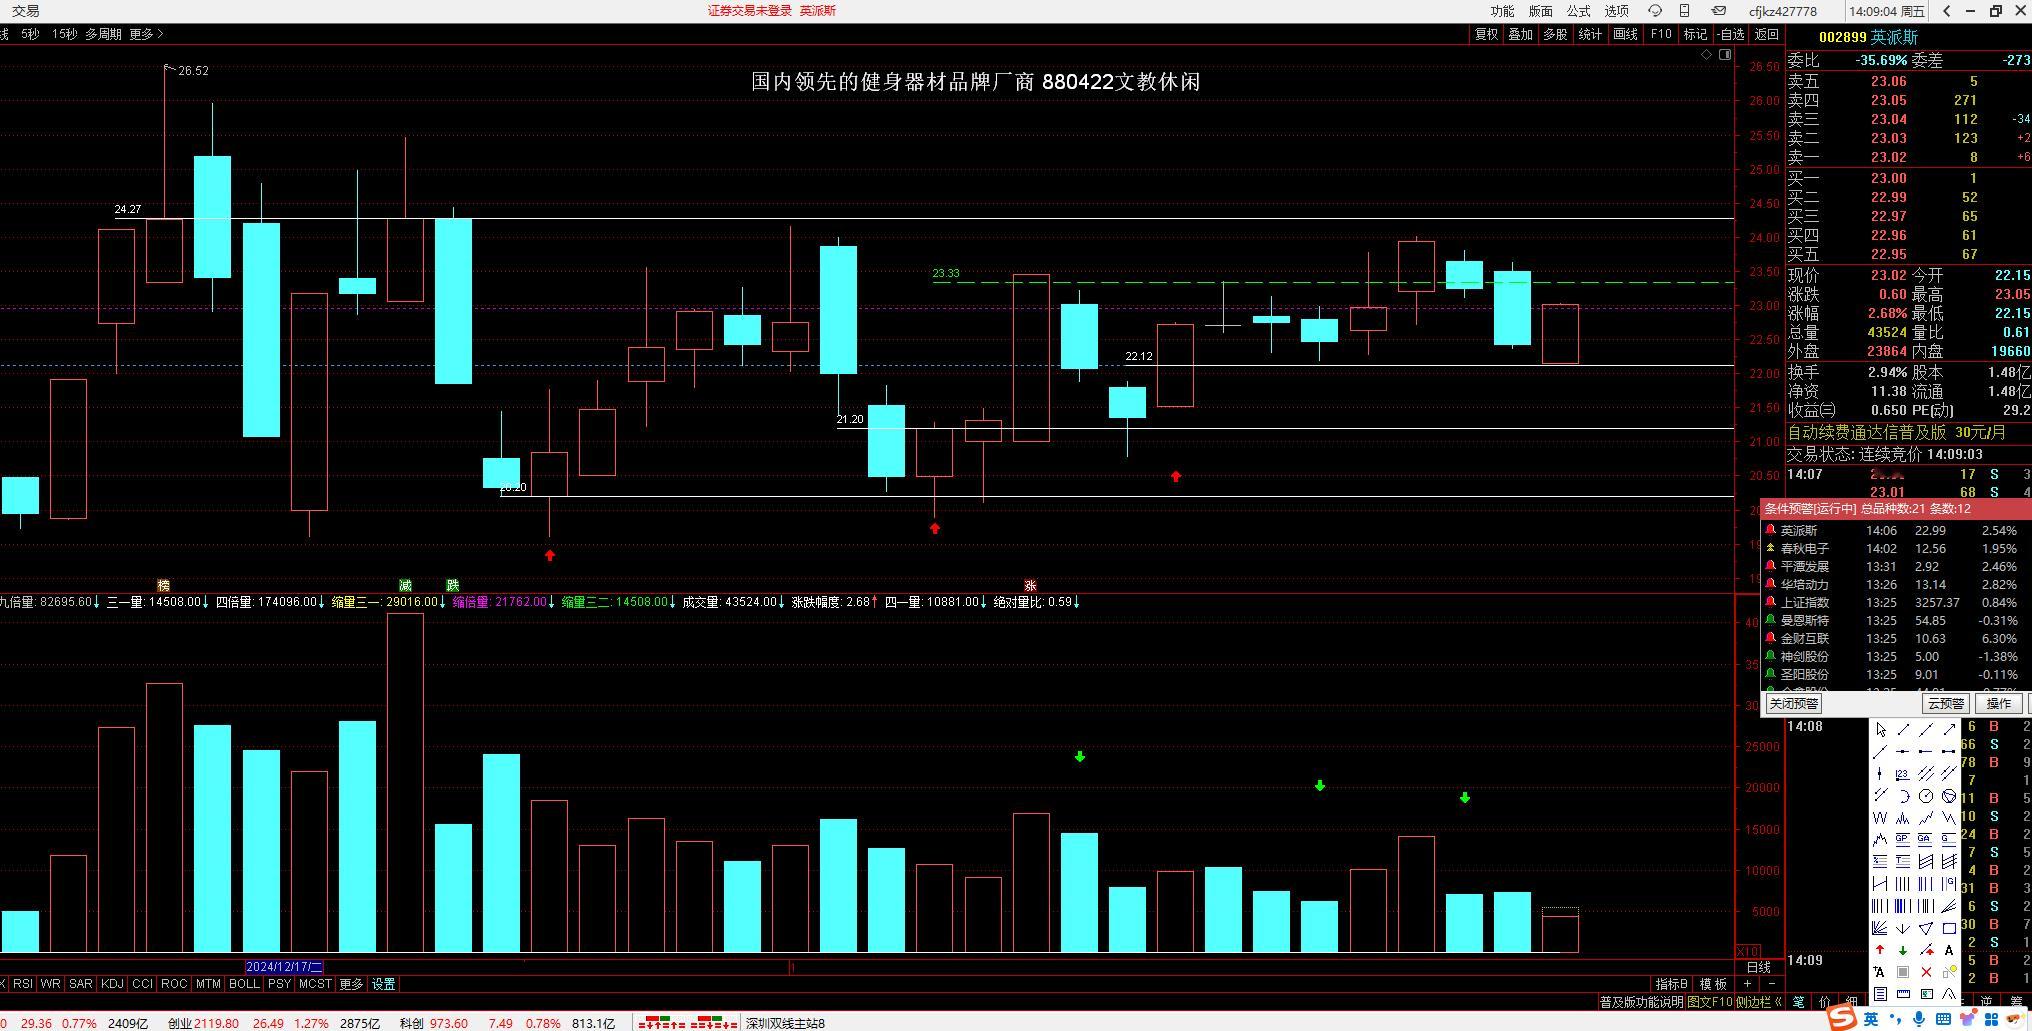Viewport: 2032px width, 1031px height.
Task: Select the arrow cursor drawing tool
Action: tap(1880, 729)
